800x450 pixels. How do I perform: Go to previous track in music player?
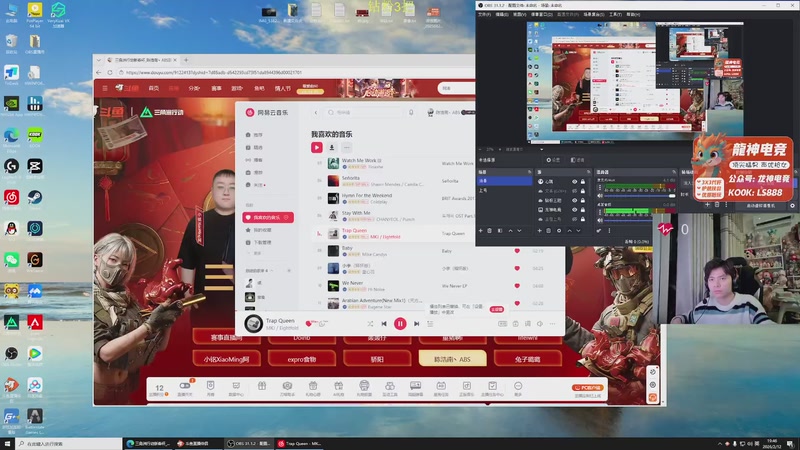384,323
